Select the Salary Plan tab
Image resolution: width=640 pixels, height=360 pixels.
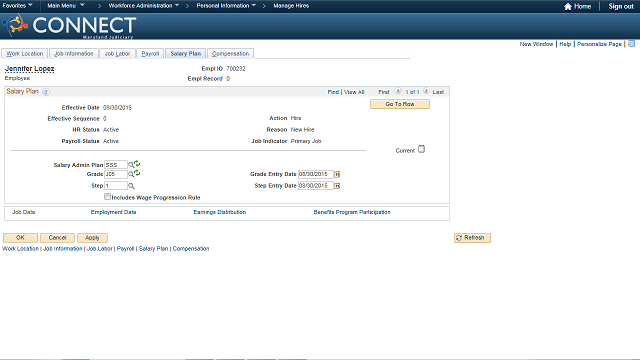click(186, 53)
